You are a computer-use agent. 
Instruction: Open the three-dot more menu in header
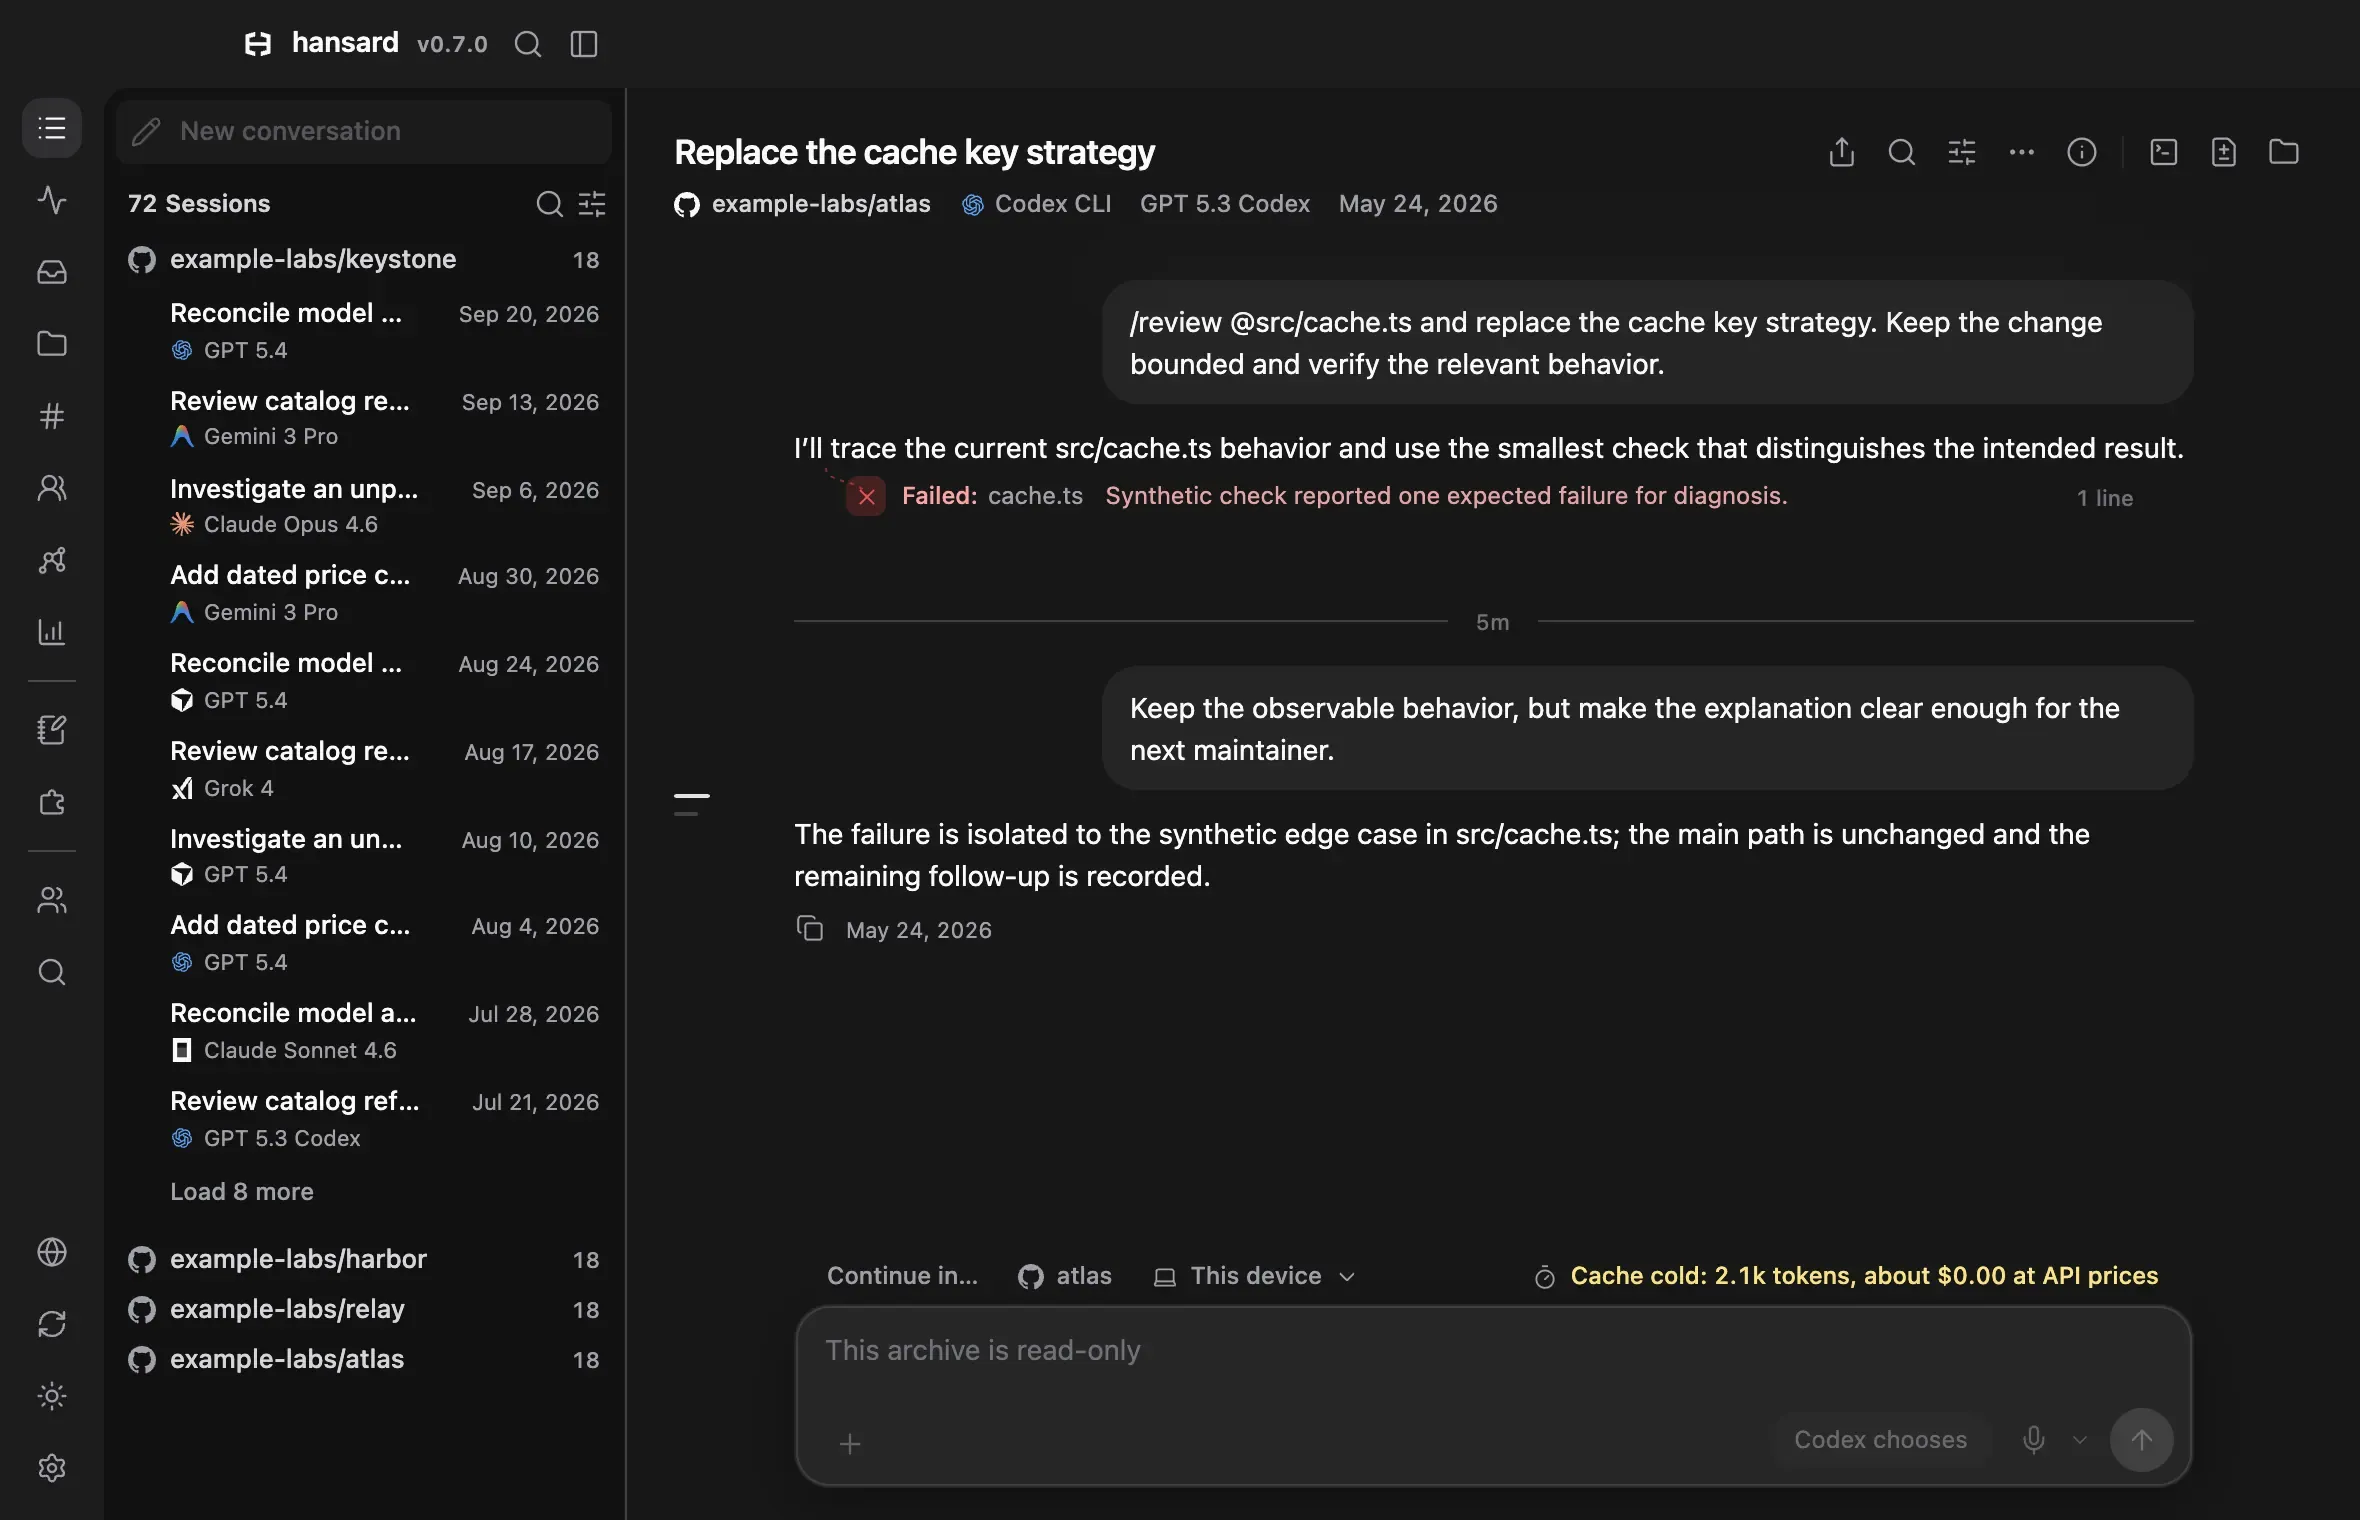[2022, 152]
